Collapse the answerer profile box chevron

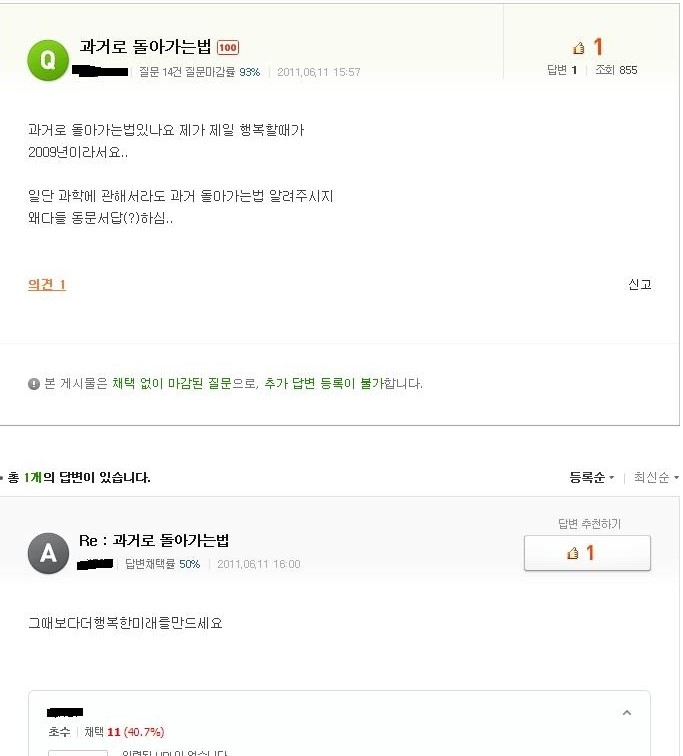[x=627, y=713]
